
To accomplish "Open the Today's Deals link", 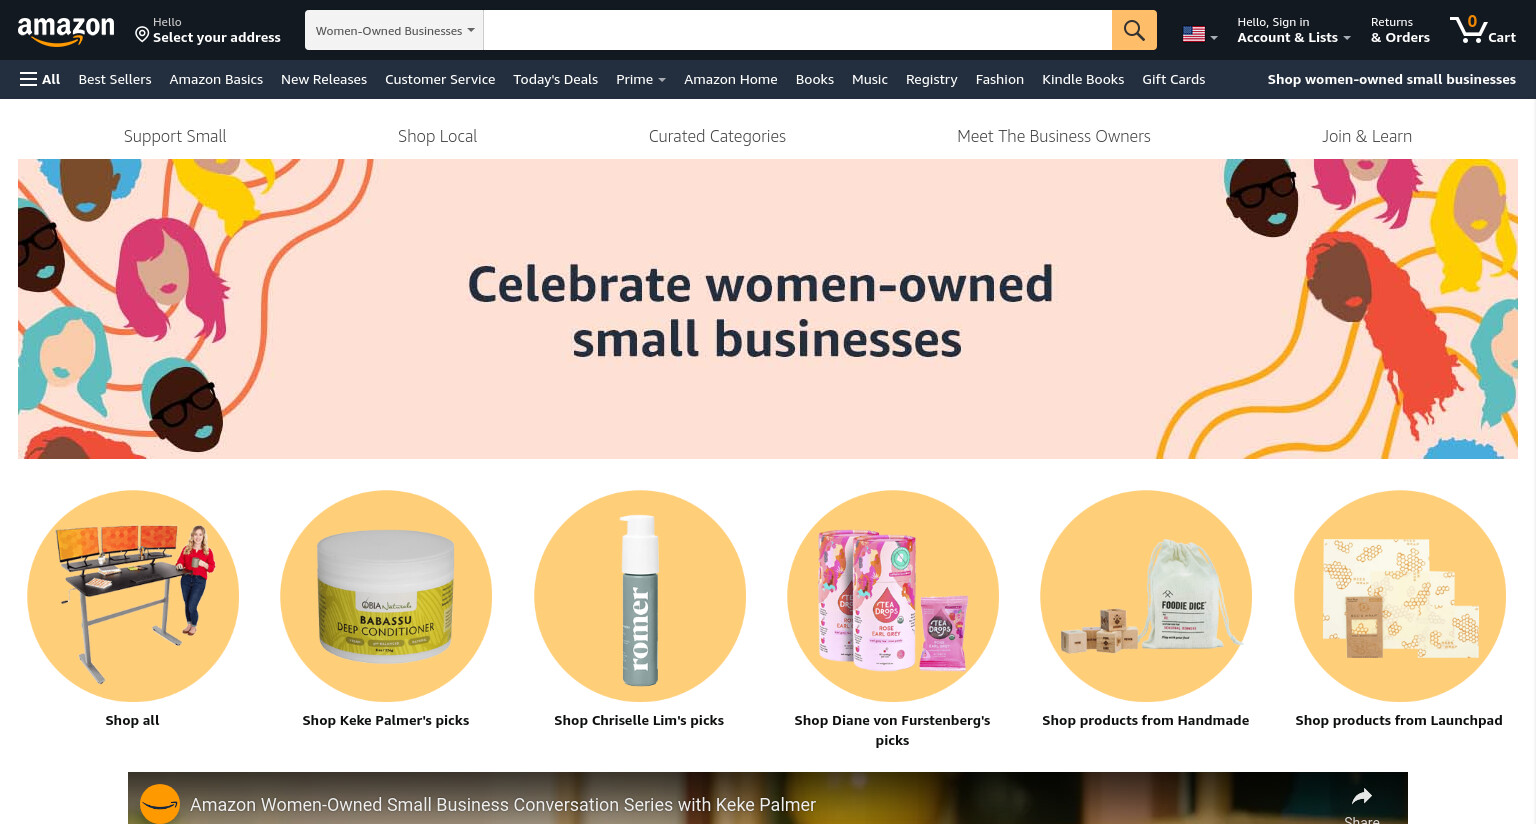I will pyautogui.click(x=555, y=79).
